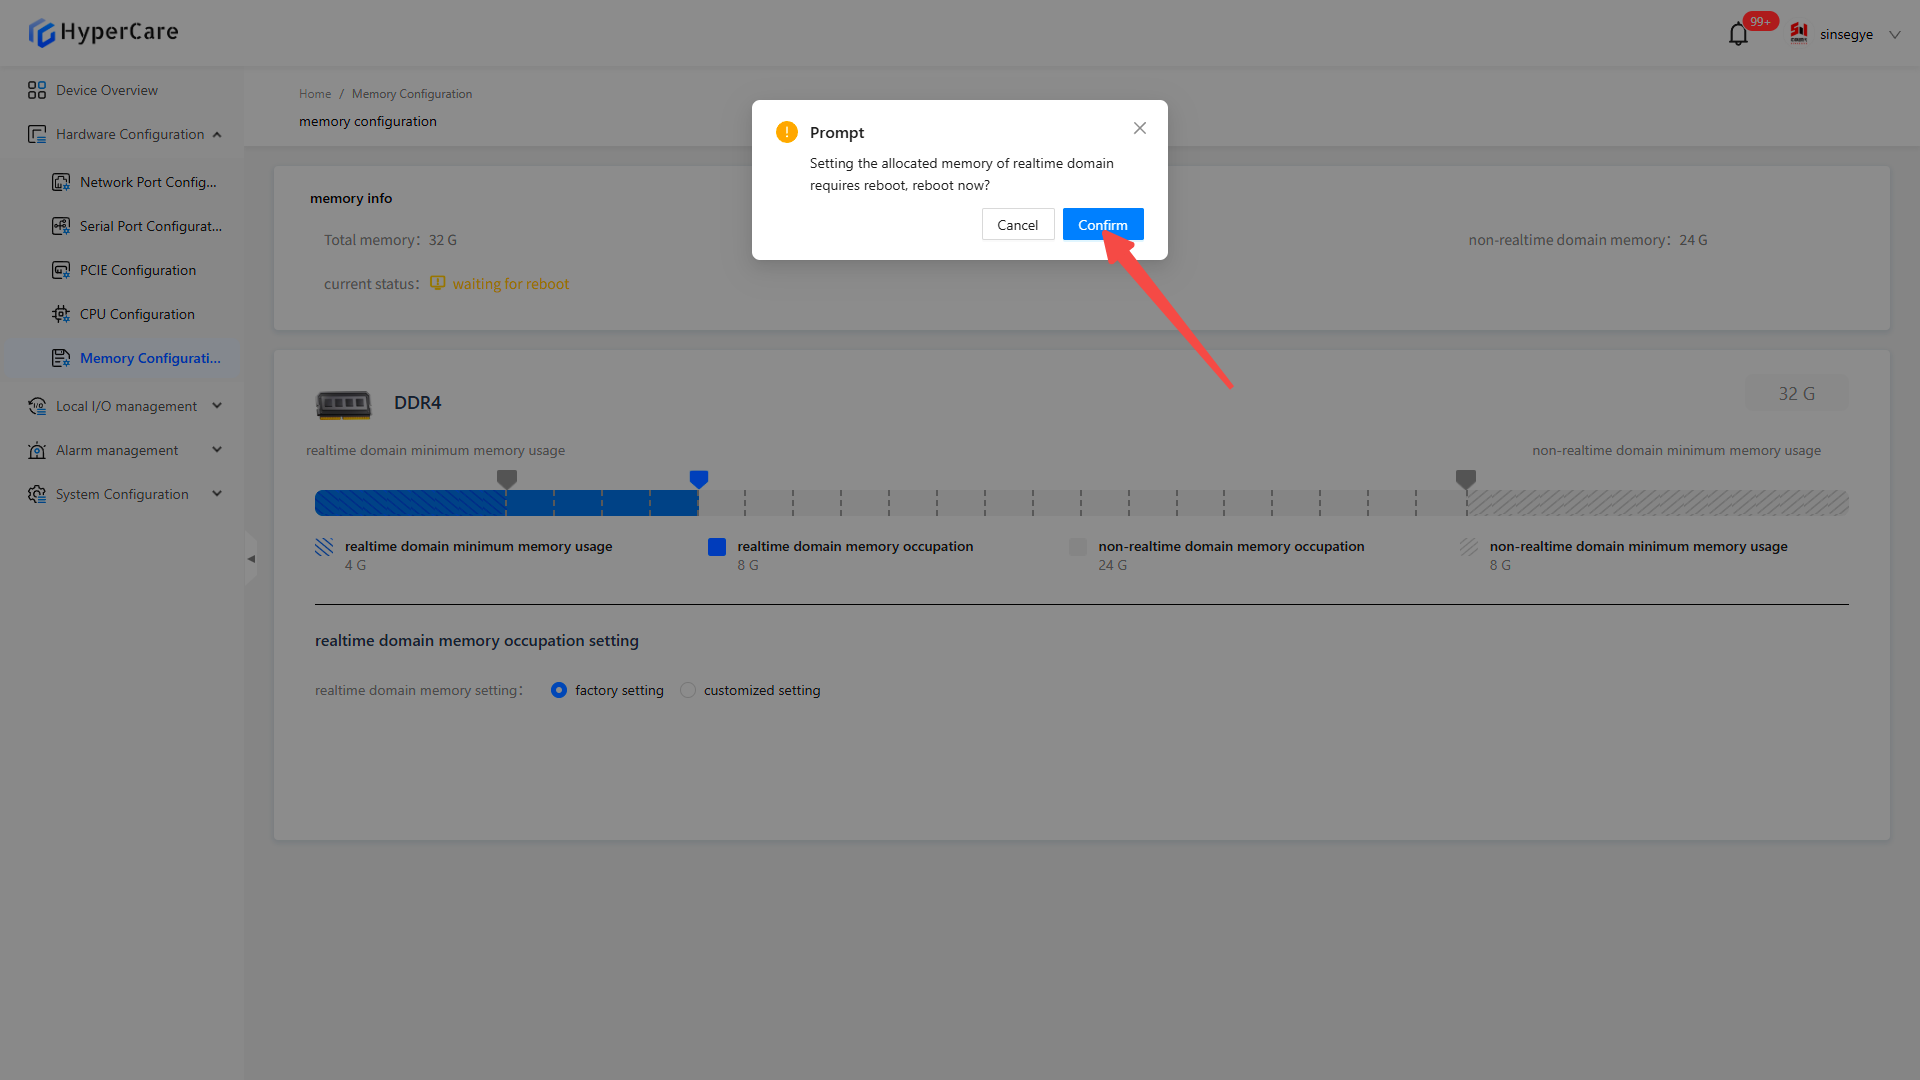Click the Serial Port Configuration icon
The image size is (1920, 1080).
pos(61,226)
